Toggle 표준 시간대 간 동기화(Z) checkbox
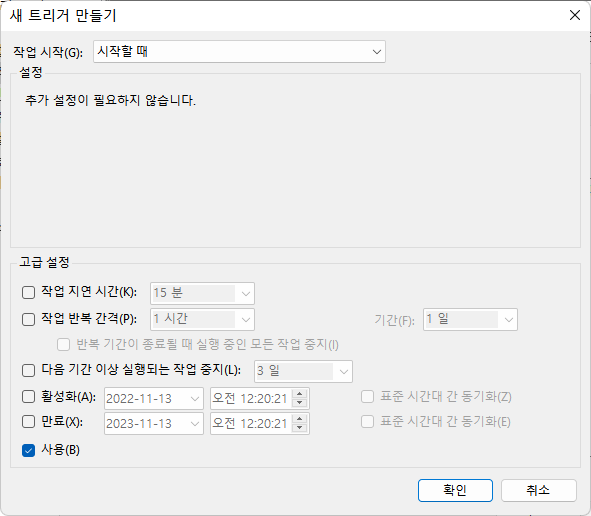This screenshot has width=591, height=516. tap(367, 397)
